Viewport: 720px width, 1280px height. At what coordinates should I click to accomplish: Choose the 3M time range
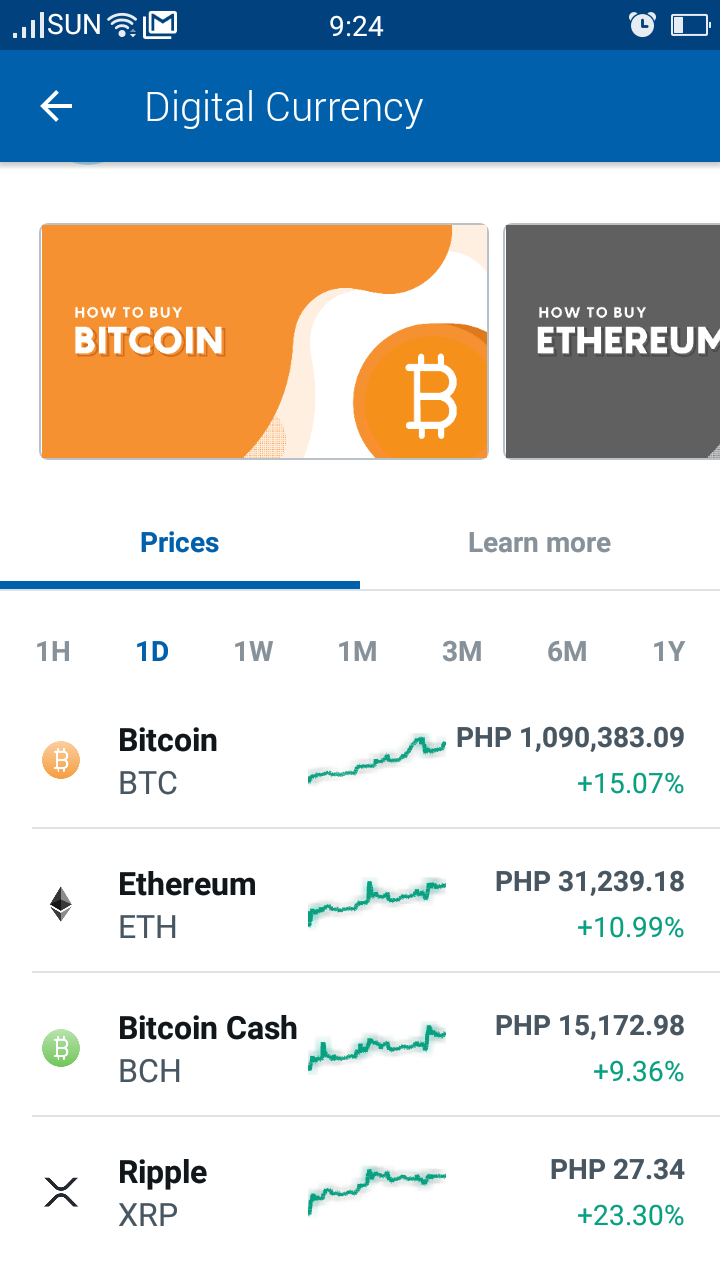462,652
